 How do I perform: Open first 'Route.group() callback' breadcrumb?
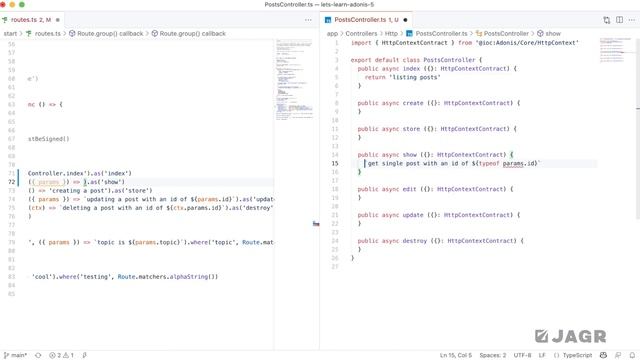(x=106, y=33)
